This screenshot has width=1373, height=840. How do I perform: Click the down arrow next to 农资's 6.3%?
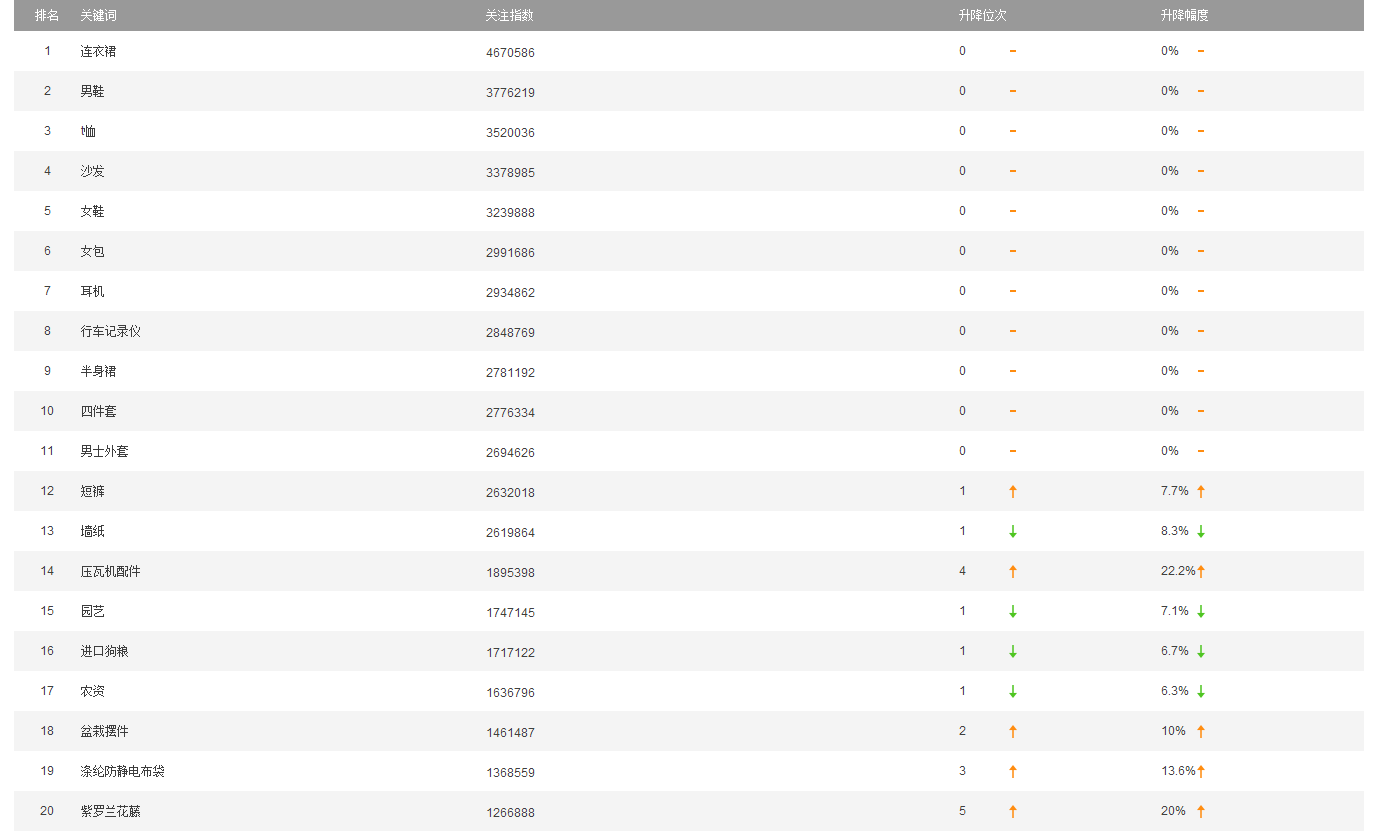[x=1201, y=691]
